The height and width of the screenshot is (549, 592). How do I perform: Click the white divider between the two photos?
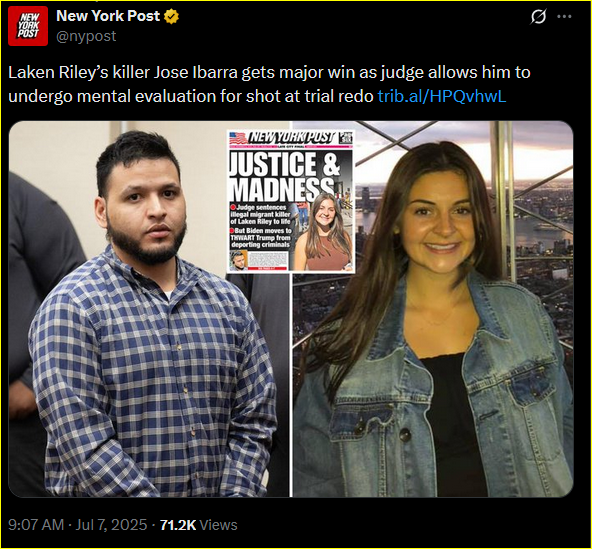[x=291, y=385]
